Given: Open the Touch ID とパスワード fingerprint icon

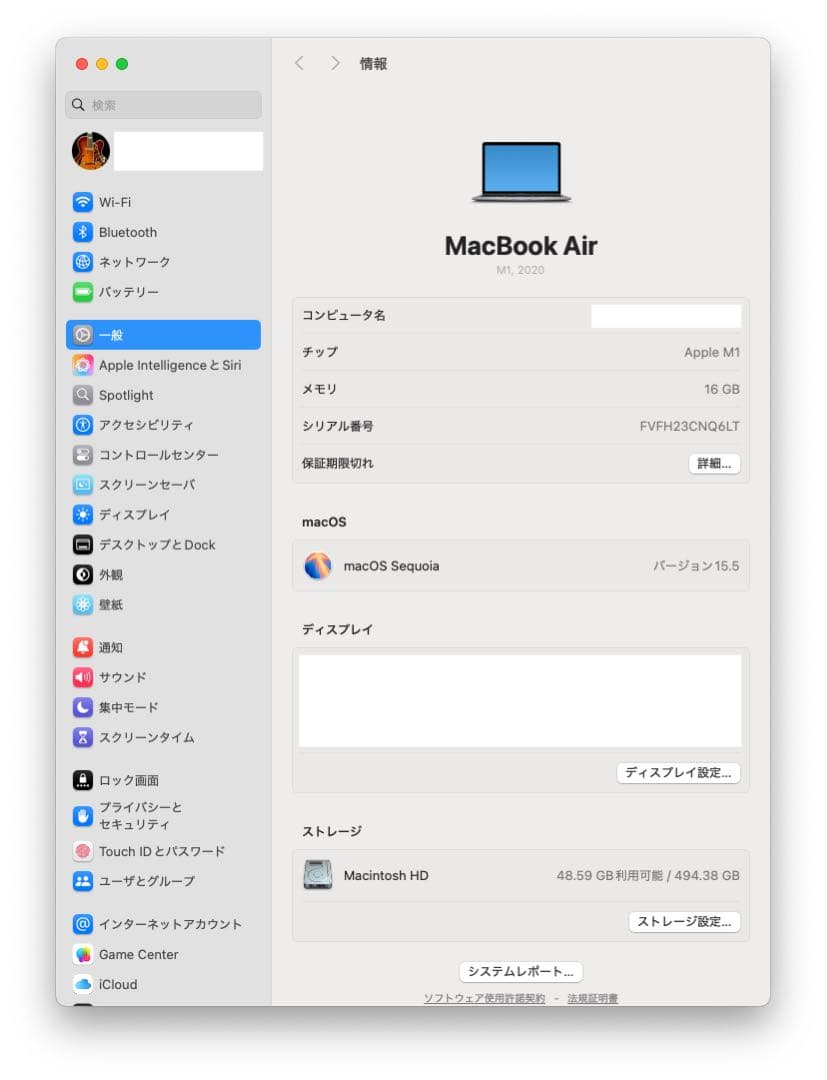Looking at the screenshot, I should coord(83,851).
